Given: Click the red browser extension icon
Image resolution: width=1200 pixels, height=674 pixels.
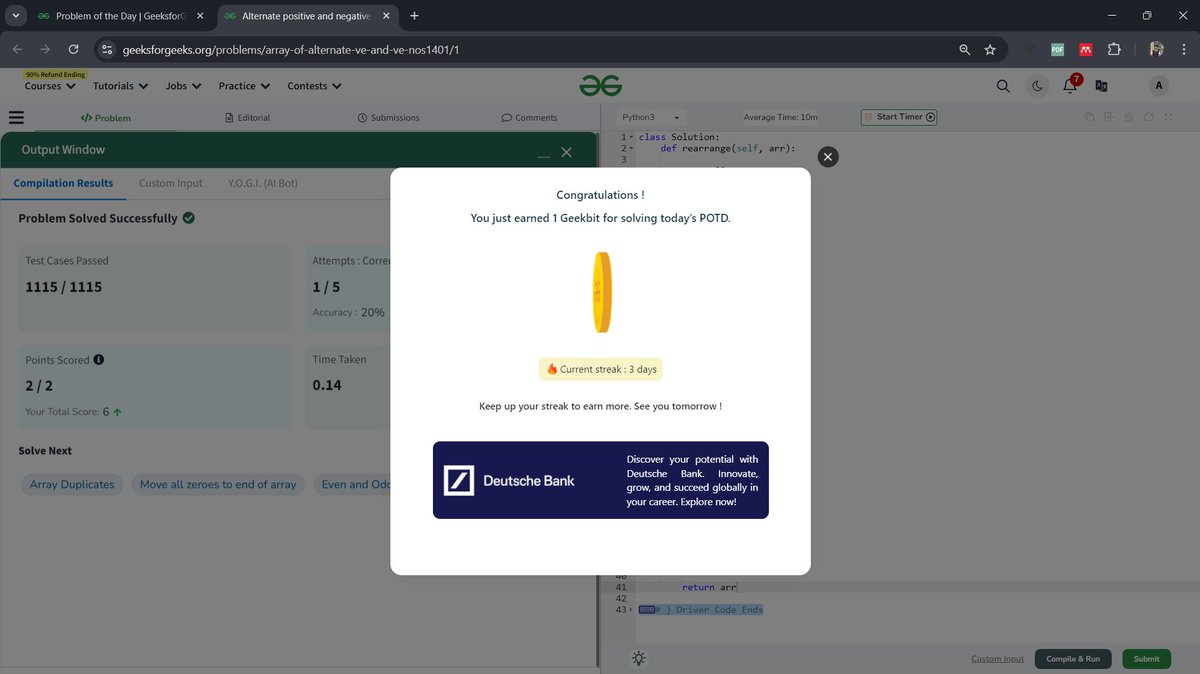Looking at the screenshot, I should [x=1085, y=49].
